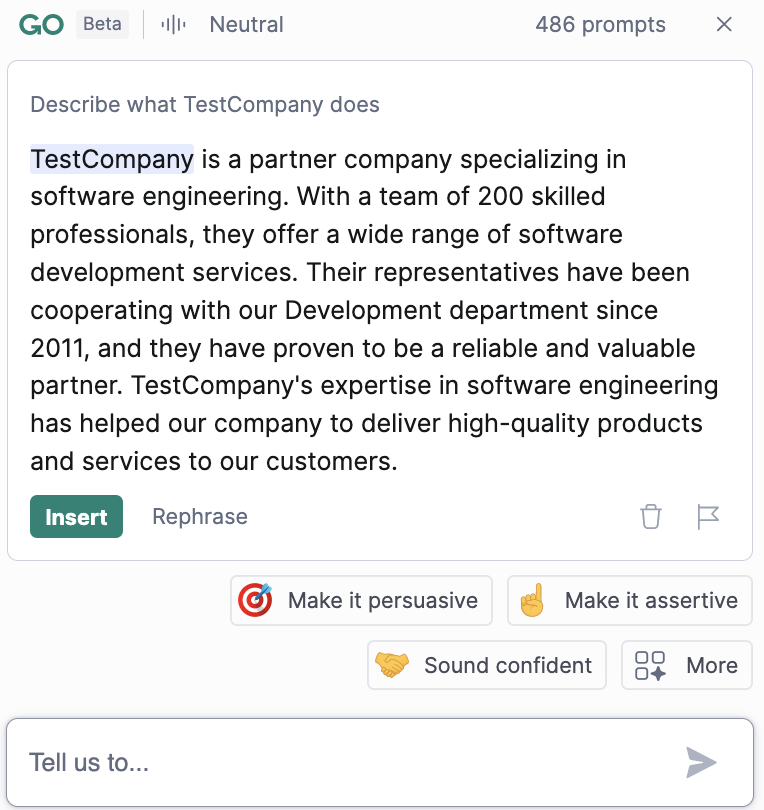Open the Neutral tone selector
Screen dimensions: 764x810
(x=246, y=24)
